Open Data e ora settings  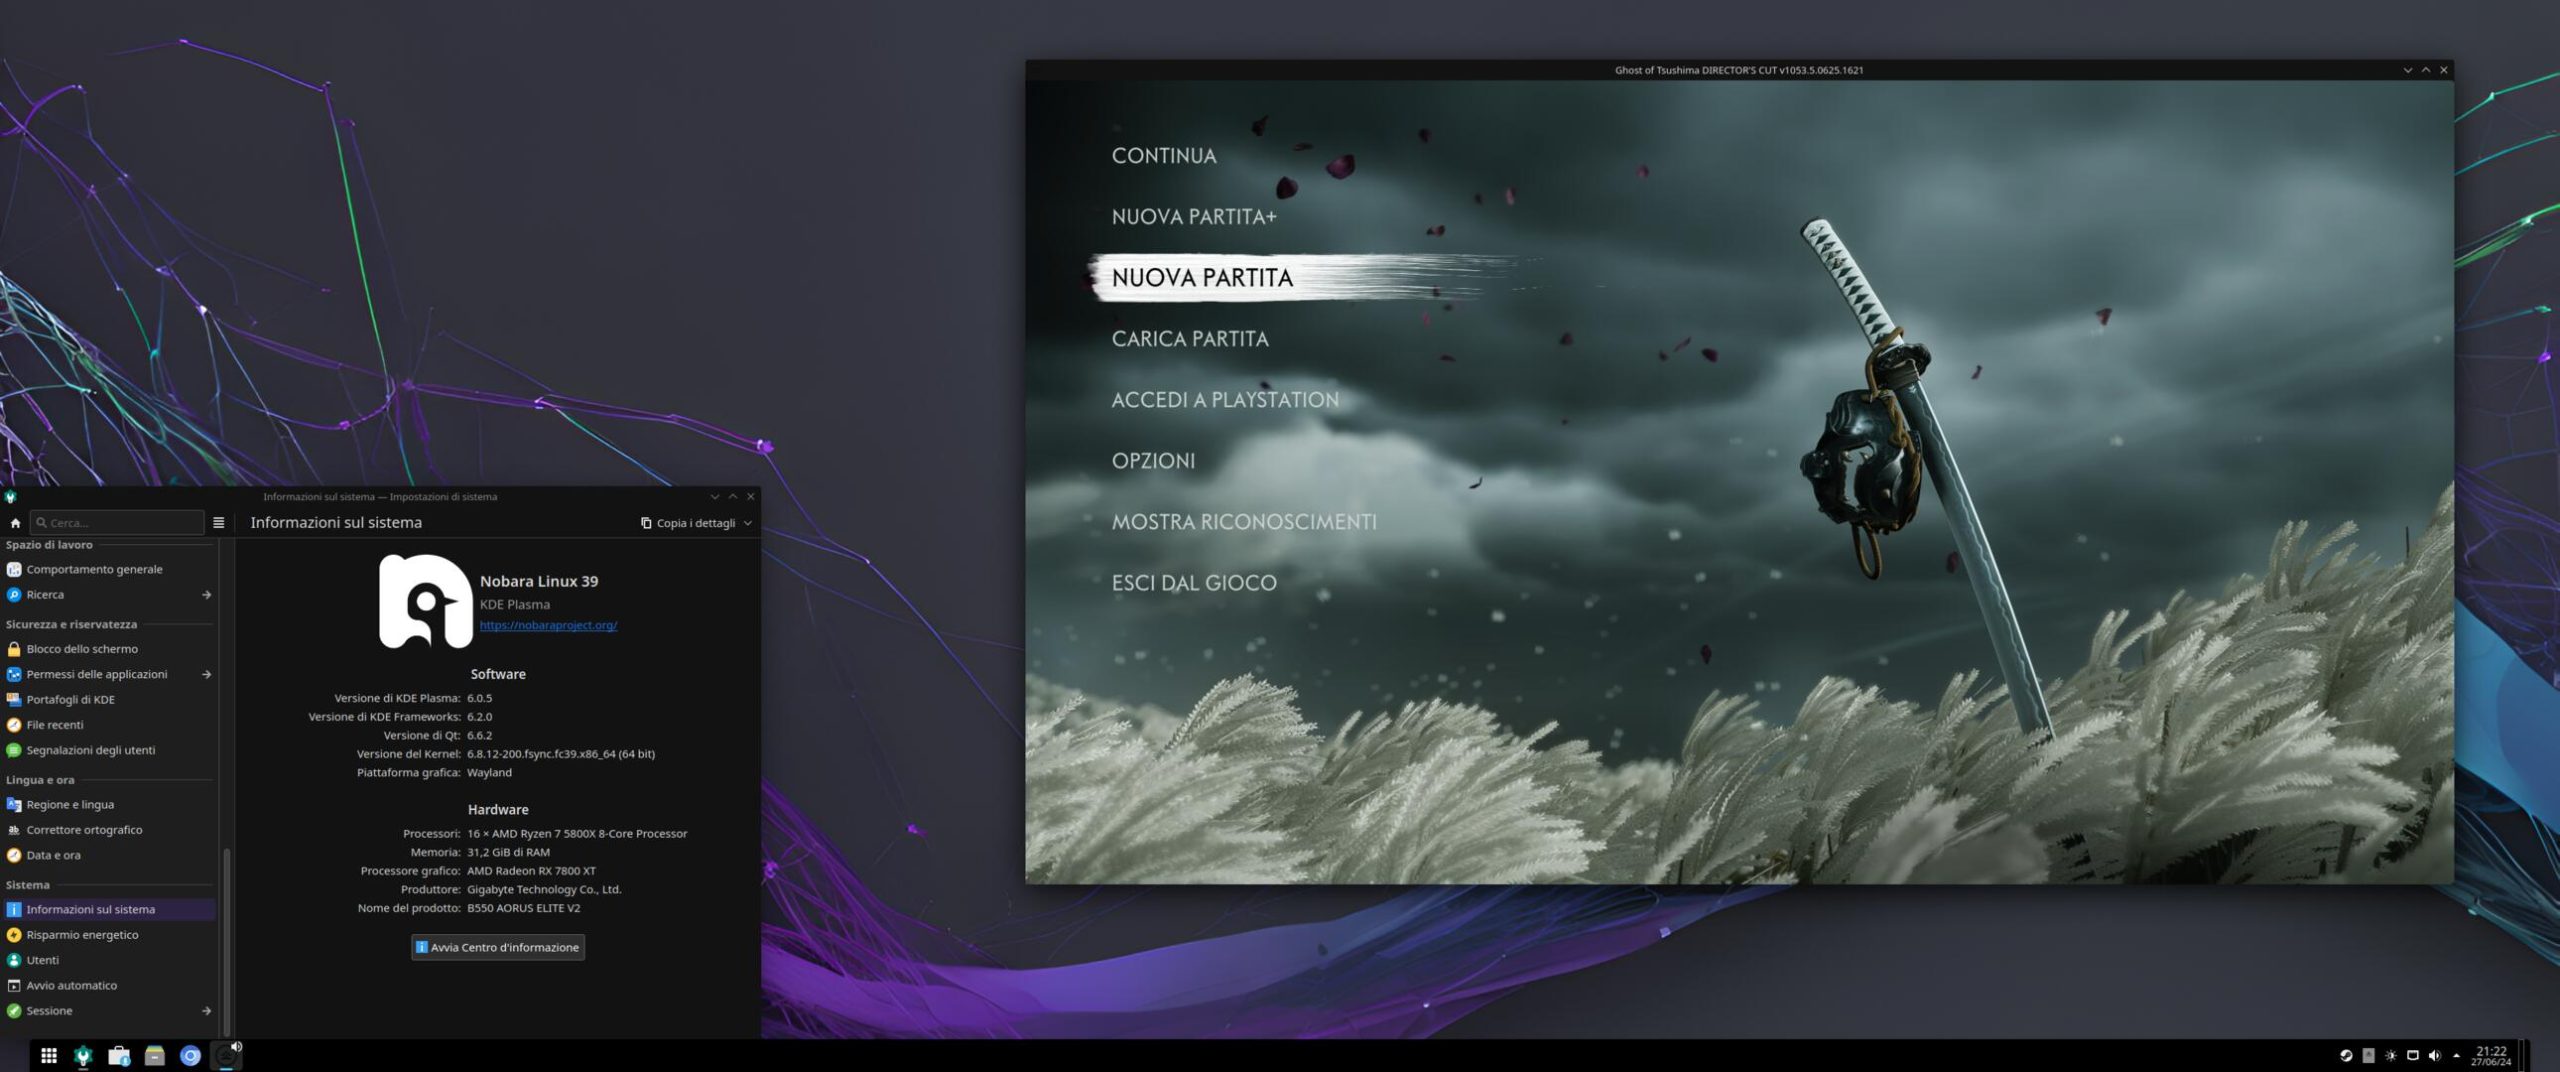click(x=108, y=855)
